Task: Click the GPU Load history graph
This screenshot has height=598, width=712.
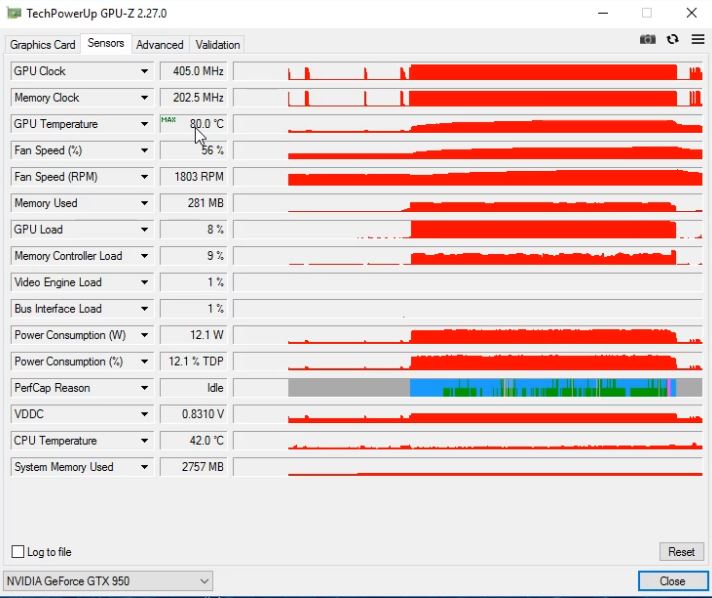Action: 468,229
